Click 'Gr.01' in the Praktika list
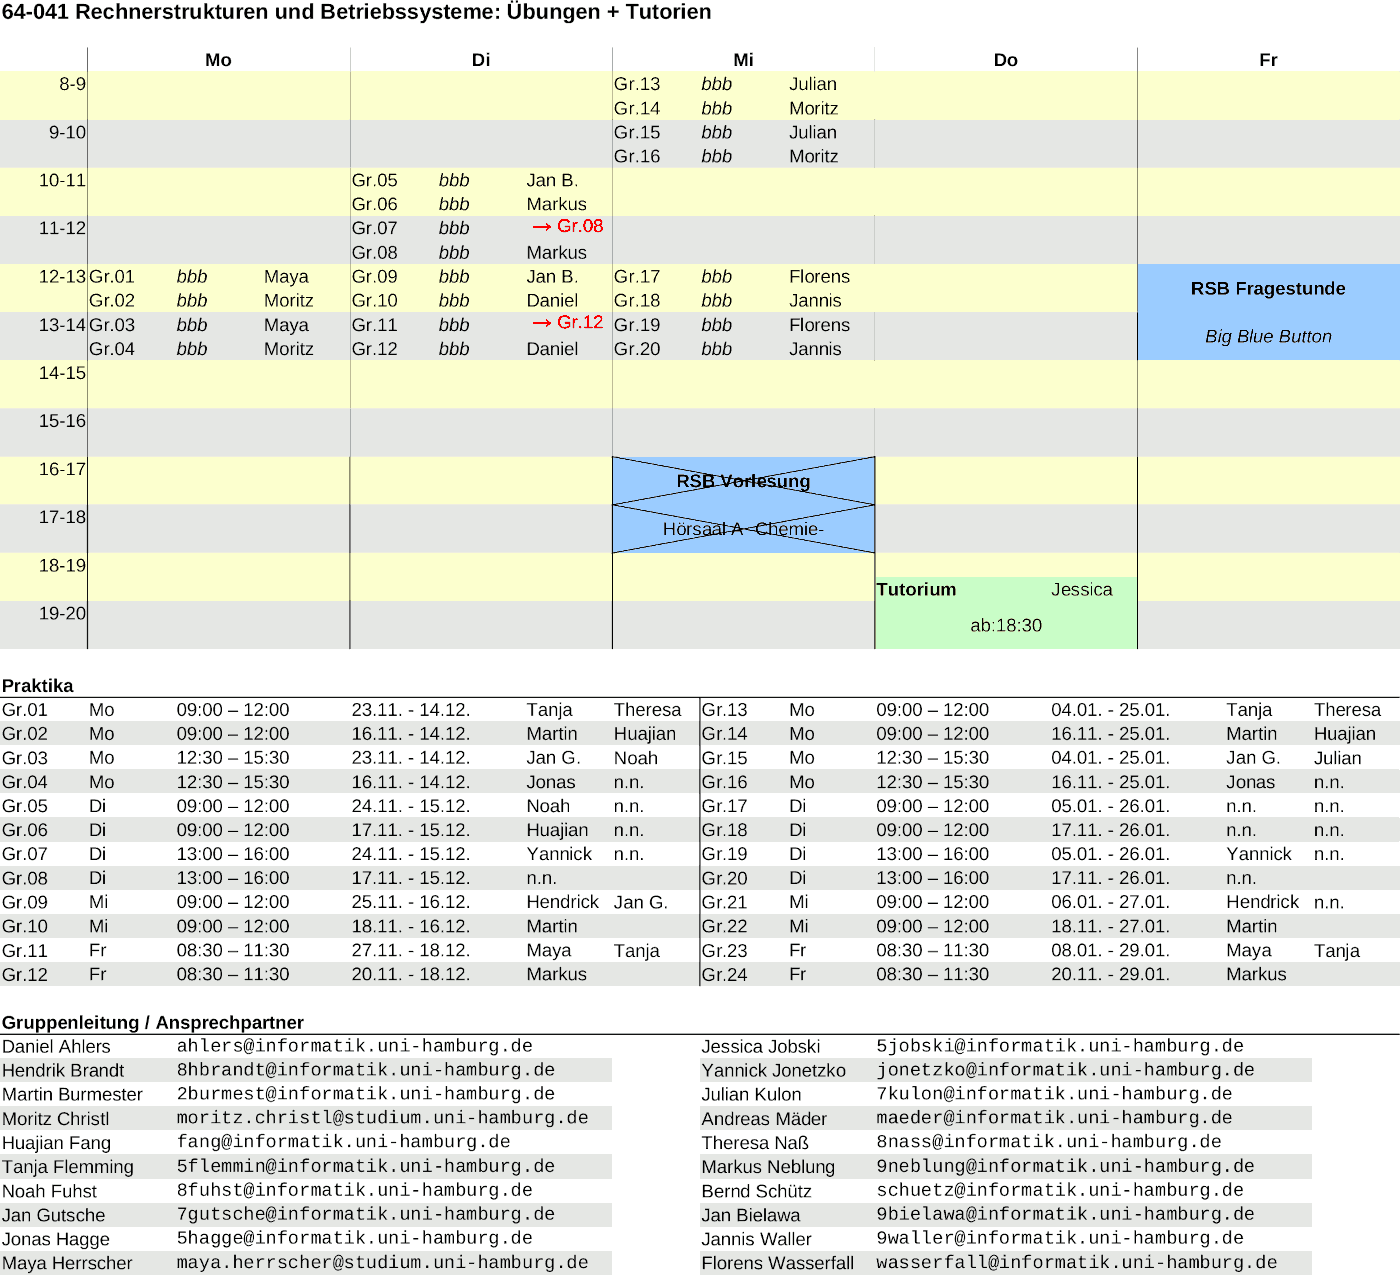Image resolution: width=1400 pixels, height=1275 pixels. (25, 710)
